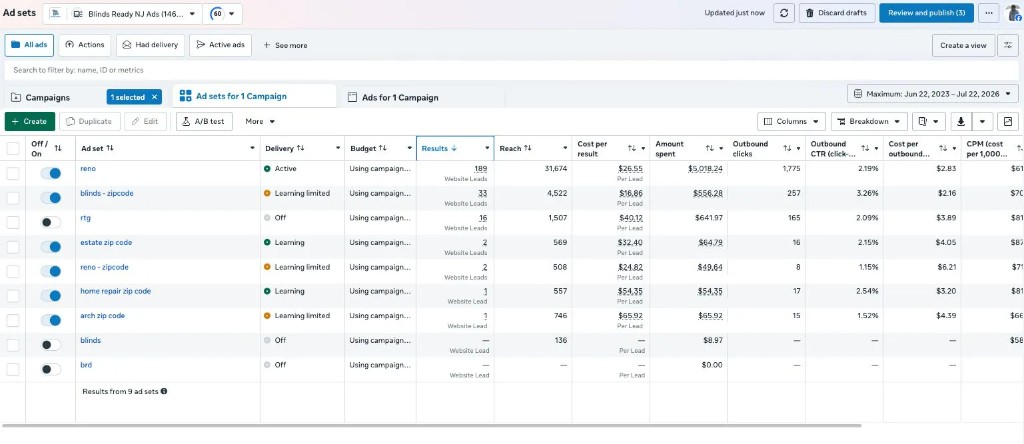The width and height of the screenshot is (1024, 444).
Task: Click the search filter input field
Action: tap(511, 70)
